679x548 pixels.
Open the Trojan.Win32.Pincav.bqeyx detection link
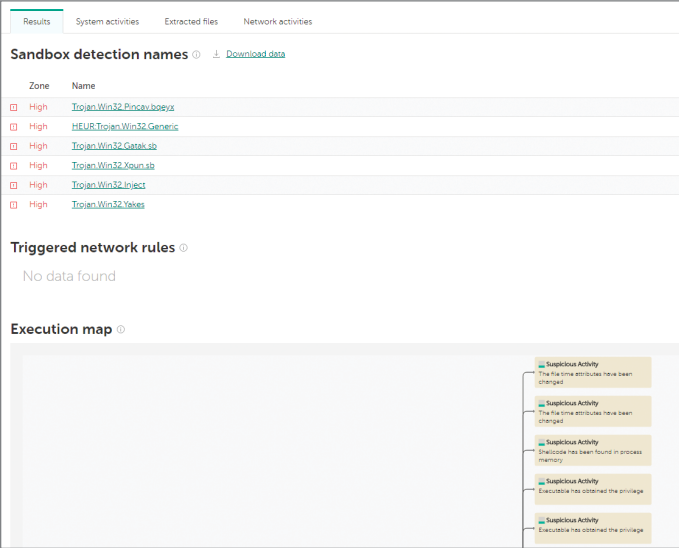[x=123, y=107]
